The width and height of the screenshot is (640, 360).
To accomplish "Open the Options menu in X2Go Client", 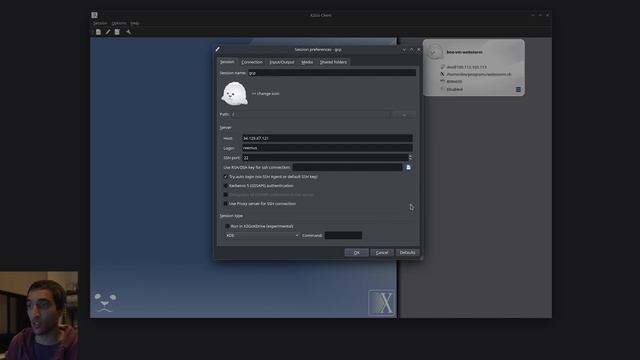I will [119, 23].
